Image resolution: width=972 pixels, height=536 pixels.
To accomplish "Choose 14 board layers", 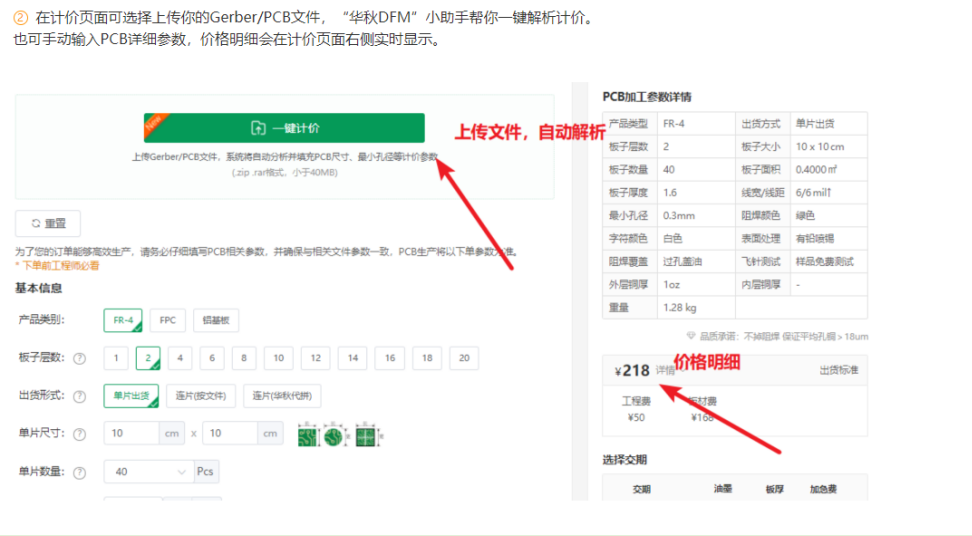I will click(353, 358).
